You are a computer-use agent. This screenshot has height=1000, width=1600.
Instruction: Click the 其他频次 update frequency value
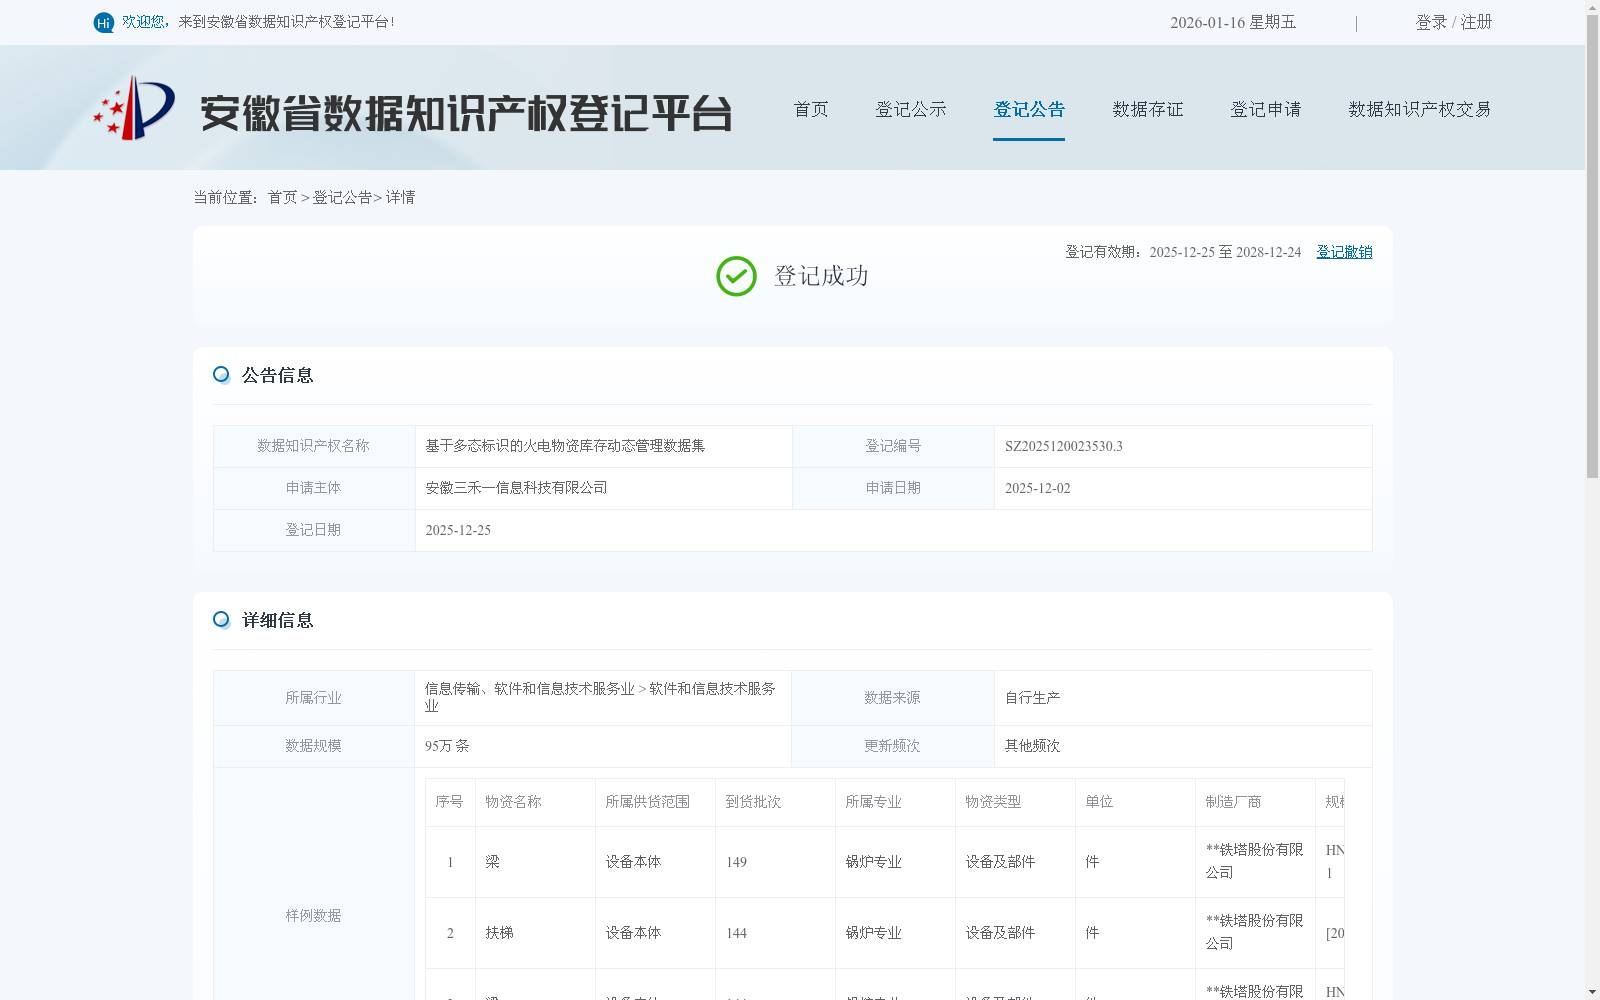(1032, 746)
